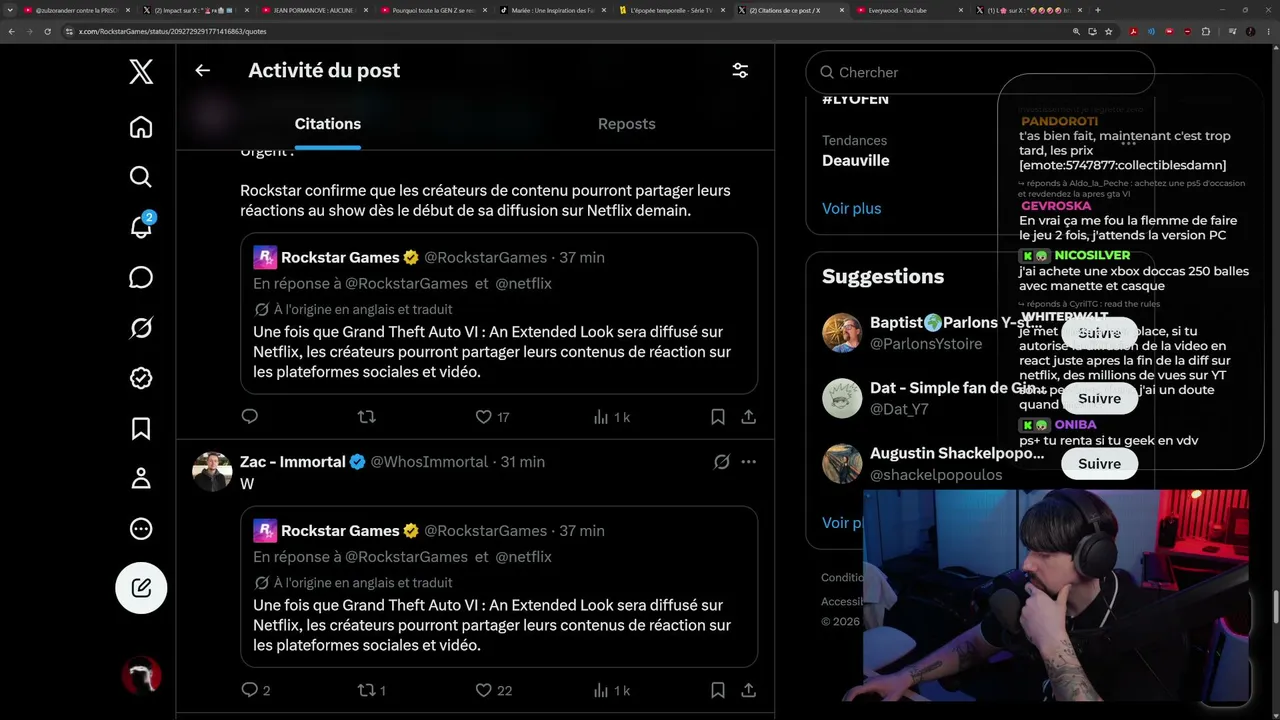Share the post with 17 likes
This screenshot has width=1280, height=720.
(748, 417)
